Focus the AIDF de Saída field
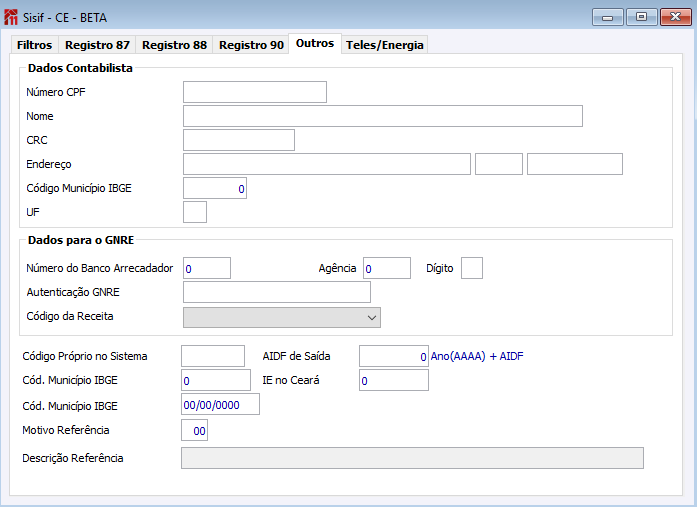Image resolution: width=697 pixels, height=507 pixels. (x=394, y=356)
